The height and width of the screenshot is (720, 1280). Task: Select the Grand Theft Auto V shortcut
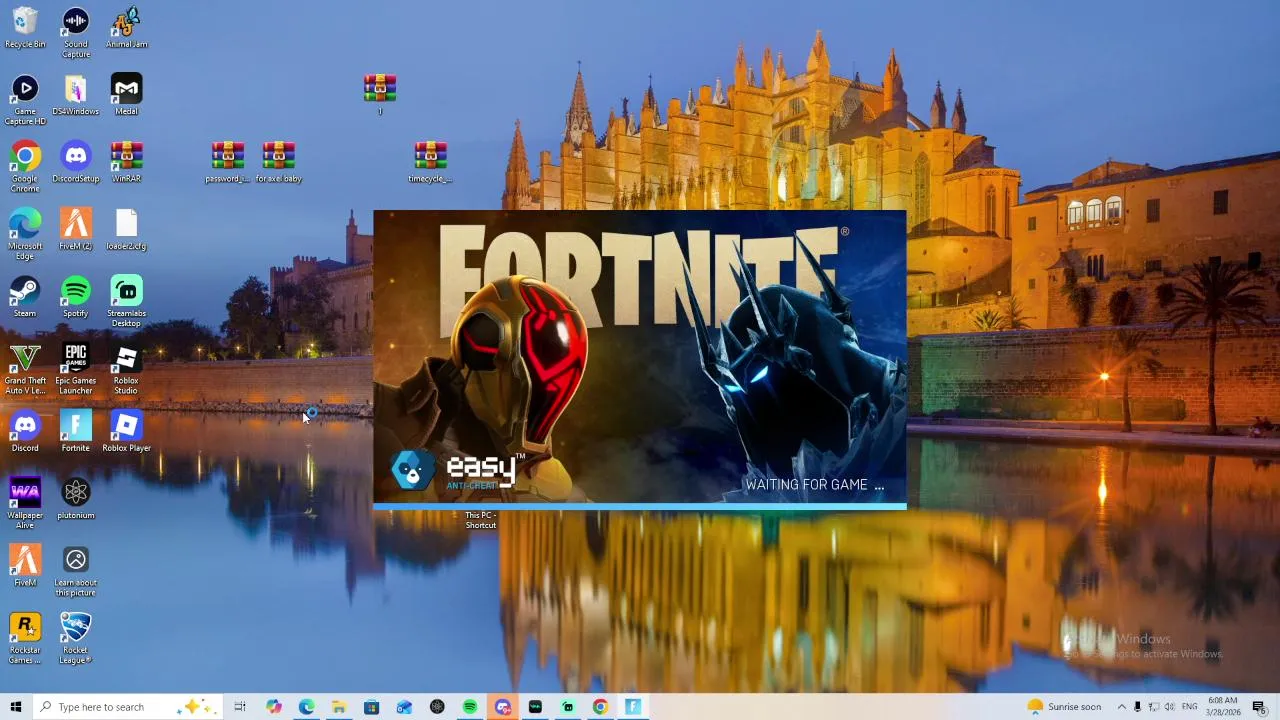pos(25,368)
